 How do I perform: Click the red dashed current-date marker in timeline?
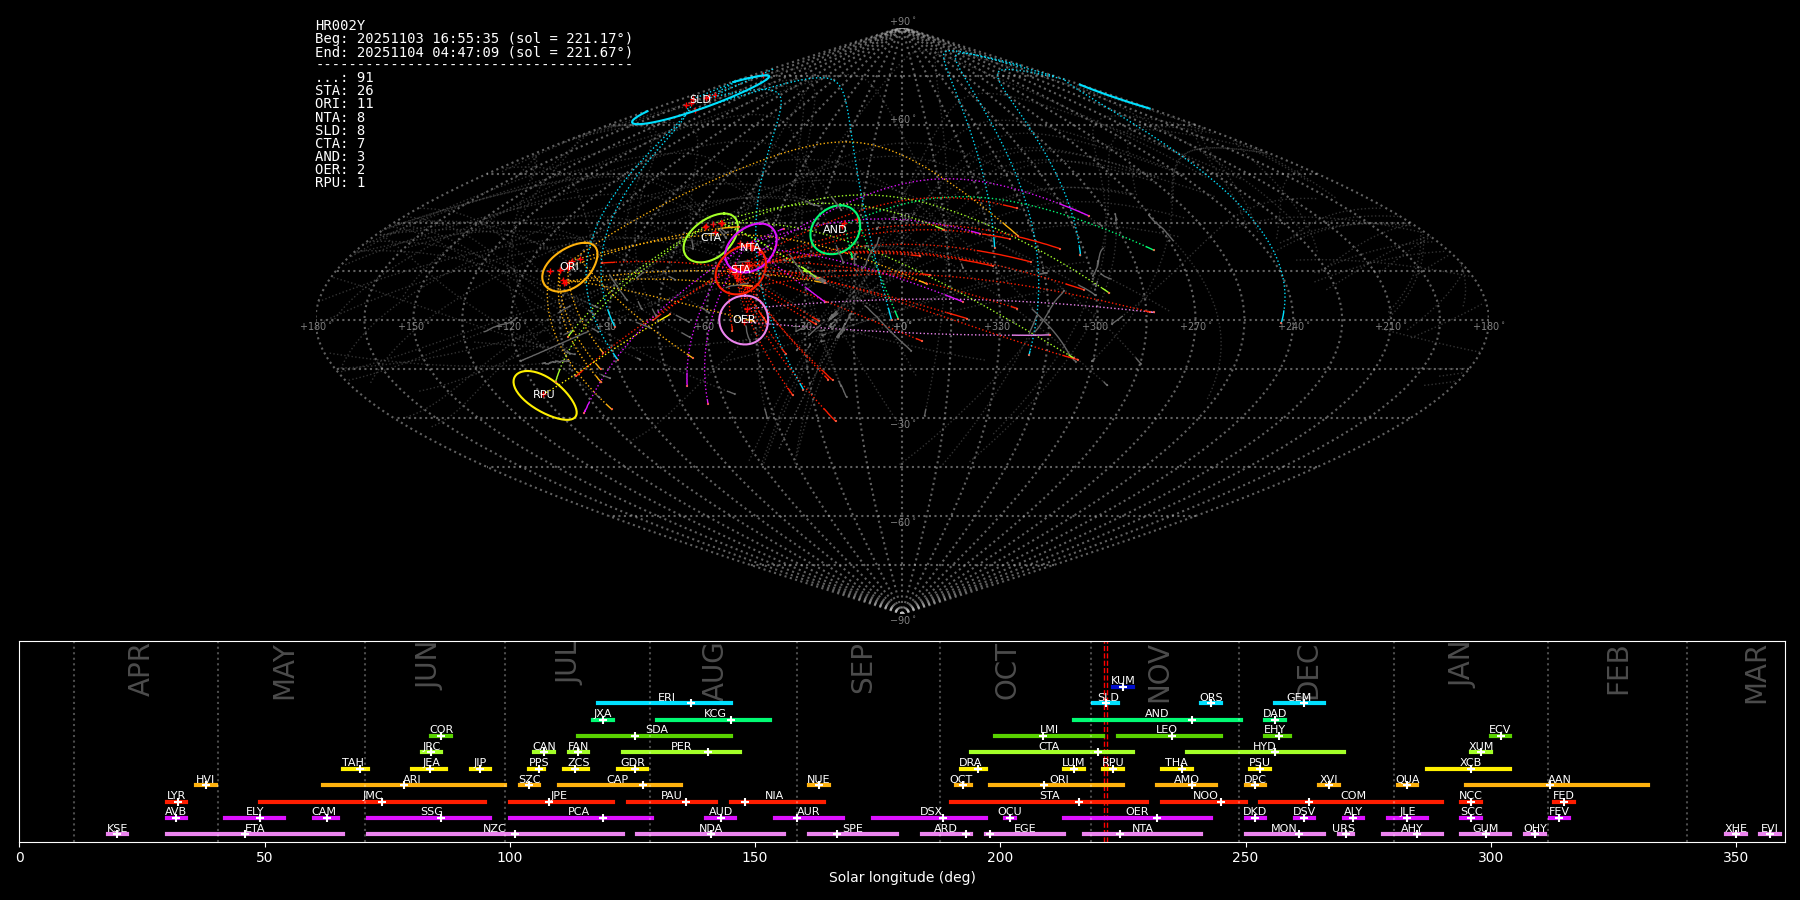[1105, 742]
